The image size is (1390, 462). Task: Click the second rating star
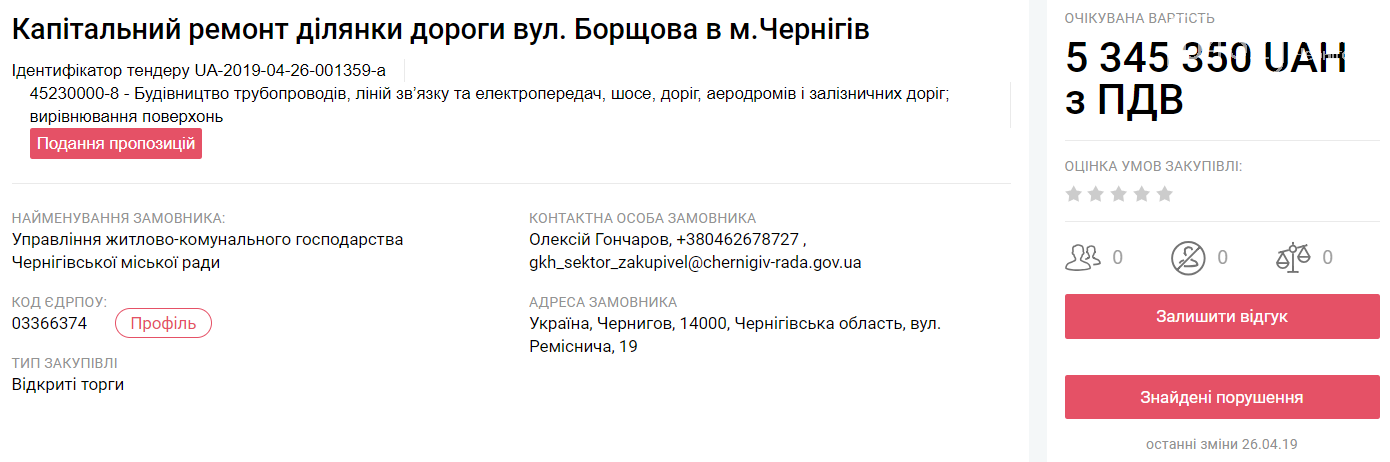[1096, 194]
